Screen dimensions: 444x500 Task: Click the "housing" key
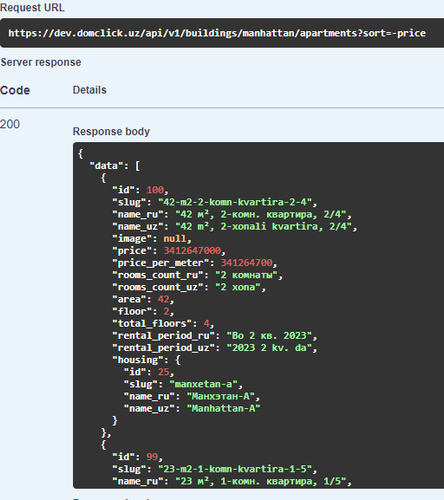click(140, 360)
